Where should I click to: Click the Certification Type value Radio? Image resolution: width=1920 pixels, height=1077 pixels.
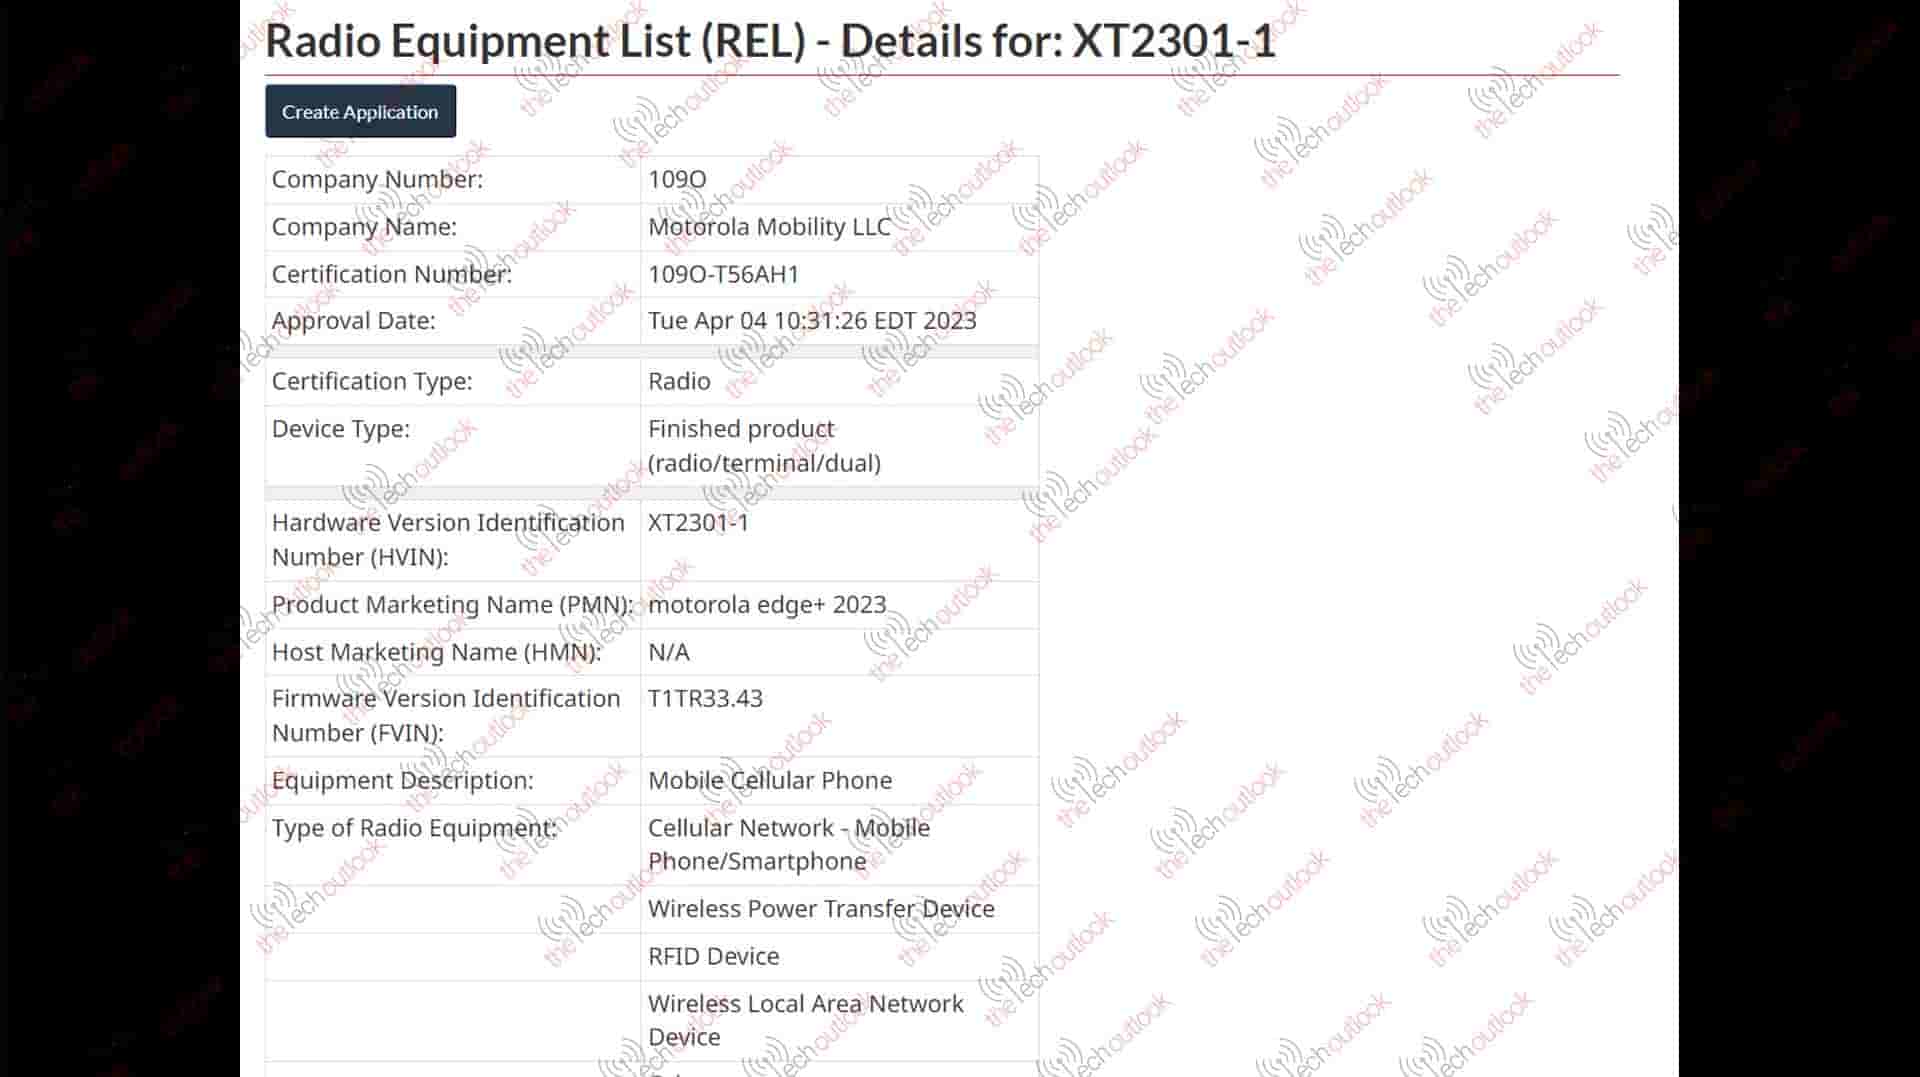click(x=679, y=382)
